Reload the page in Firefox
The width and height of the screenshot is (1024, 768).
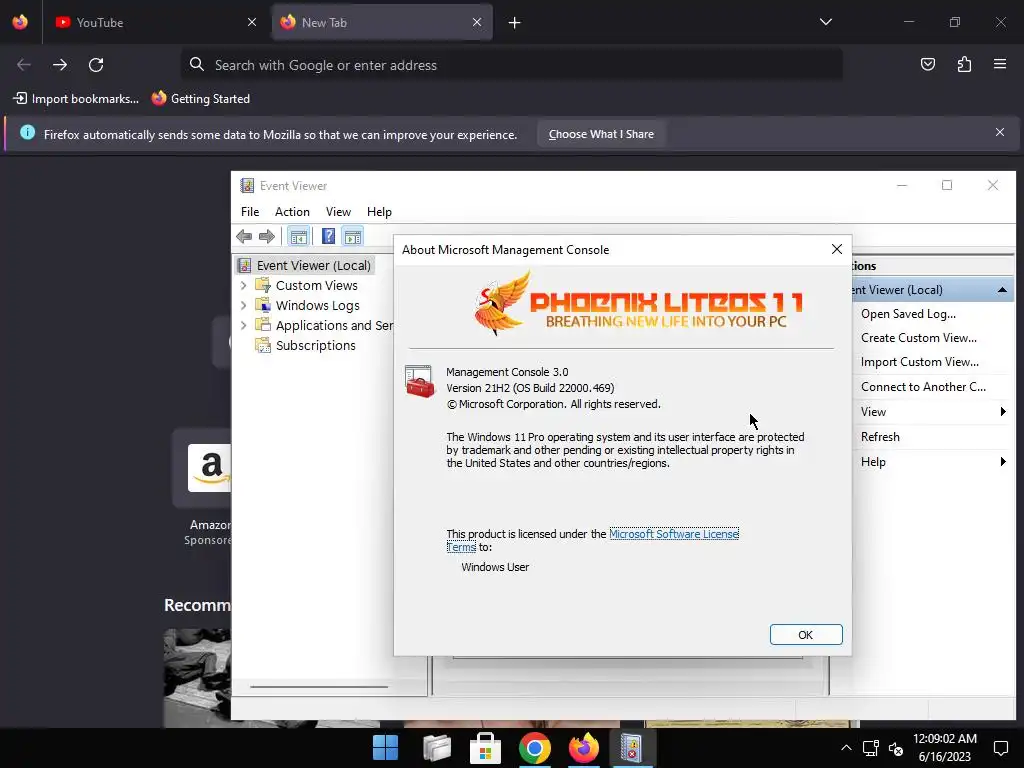click(x=96, y=65)
